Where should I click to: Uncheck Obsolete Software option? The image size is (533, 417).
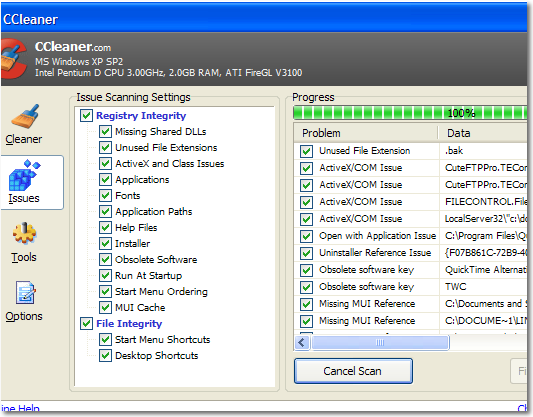(105, 259)
